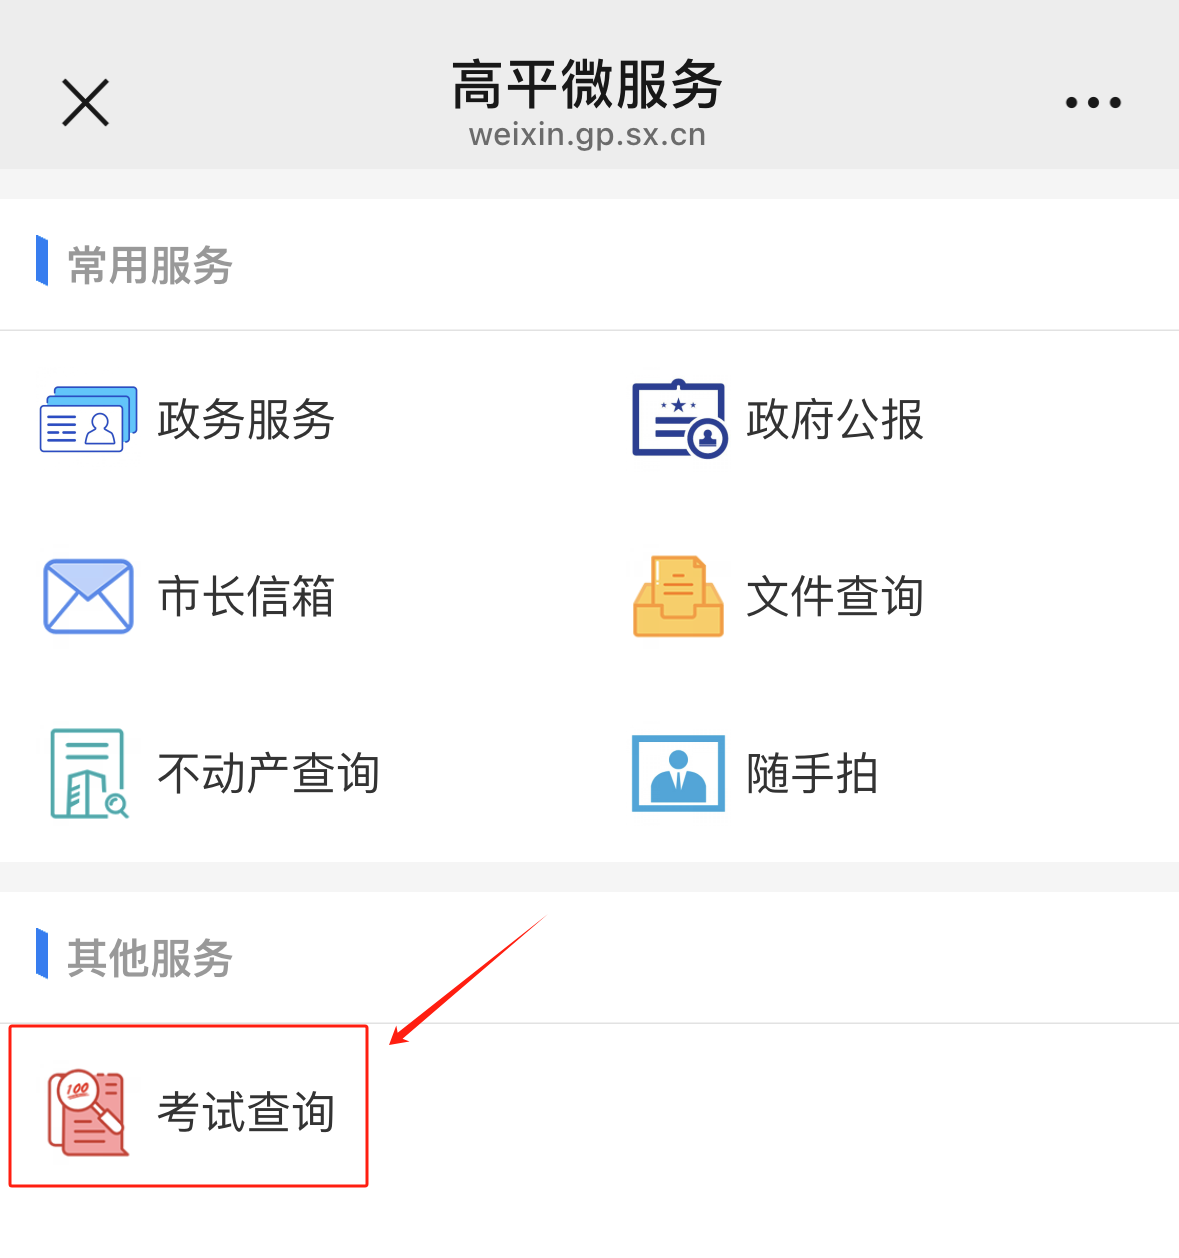Click the 政务服务 ID card icon

point(88,419)
